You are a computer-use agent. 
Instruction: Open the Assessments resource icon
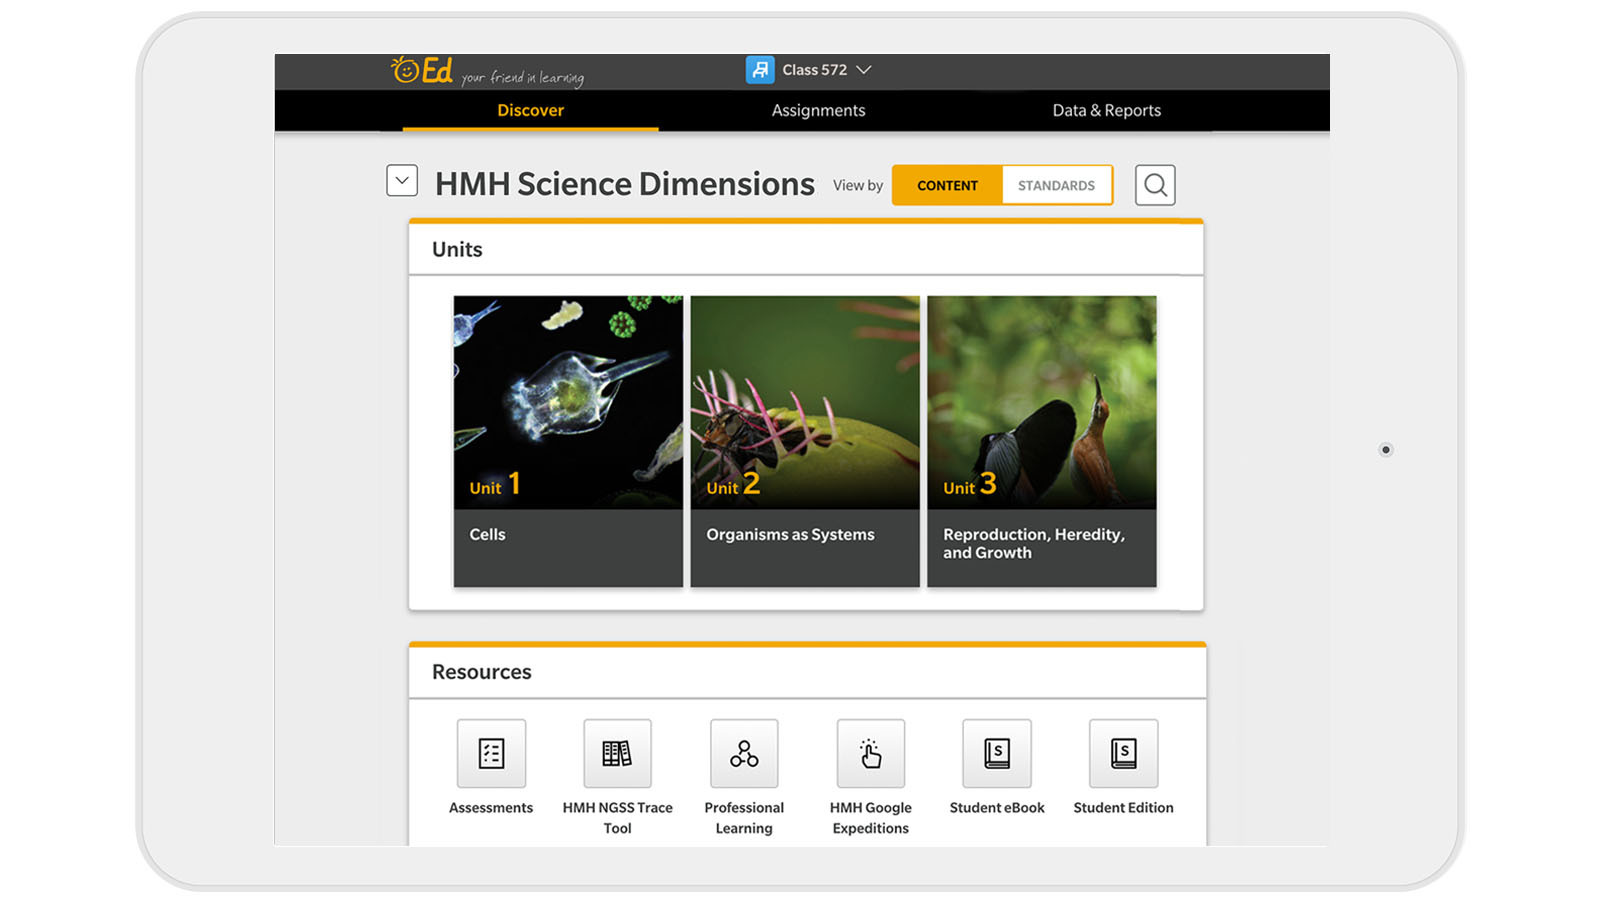click(x=490, y=753)
